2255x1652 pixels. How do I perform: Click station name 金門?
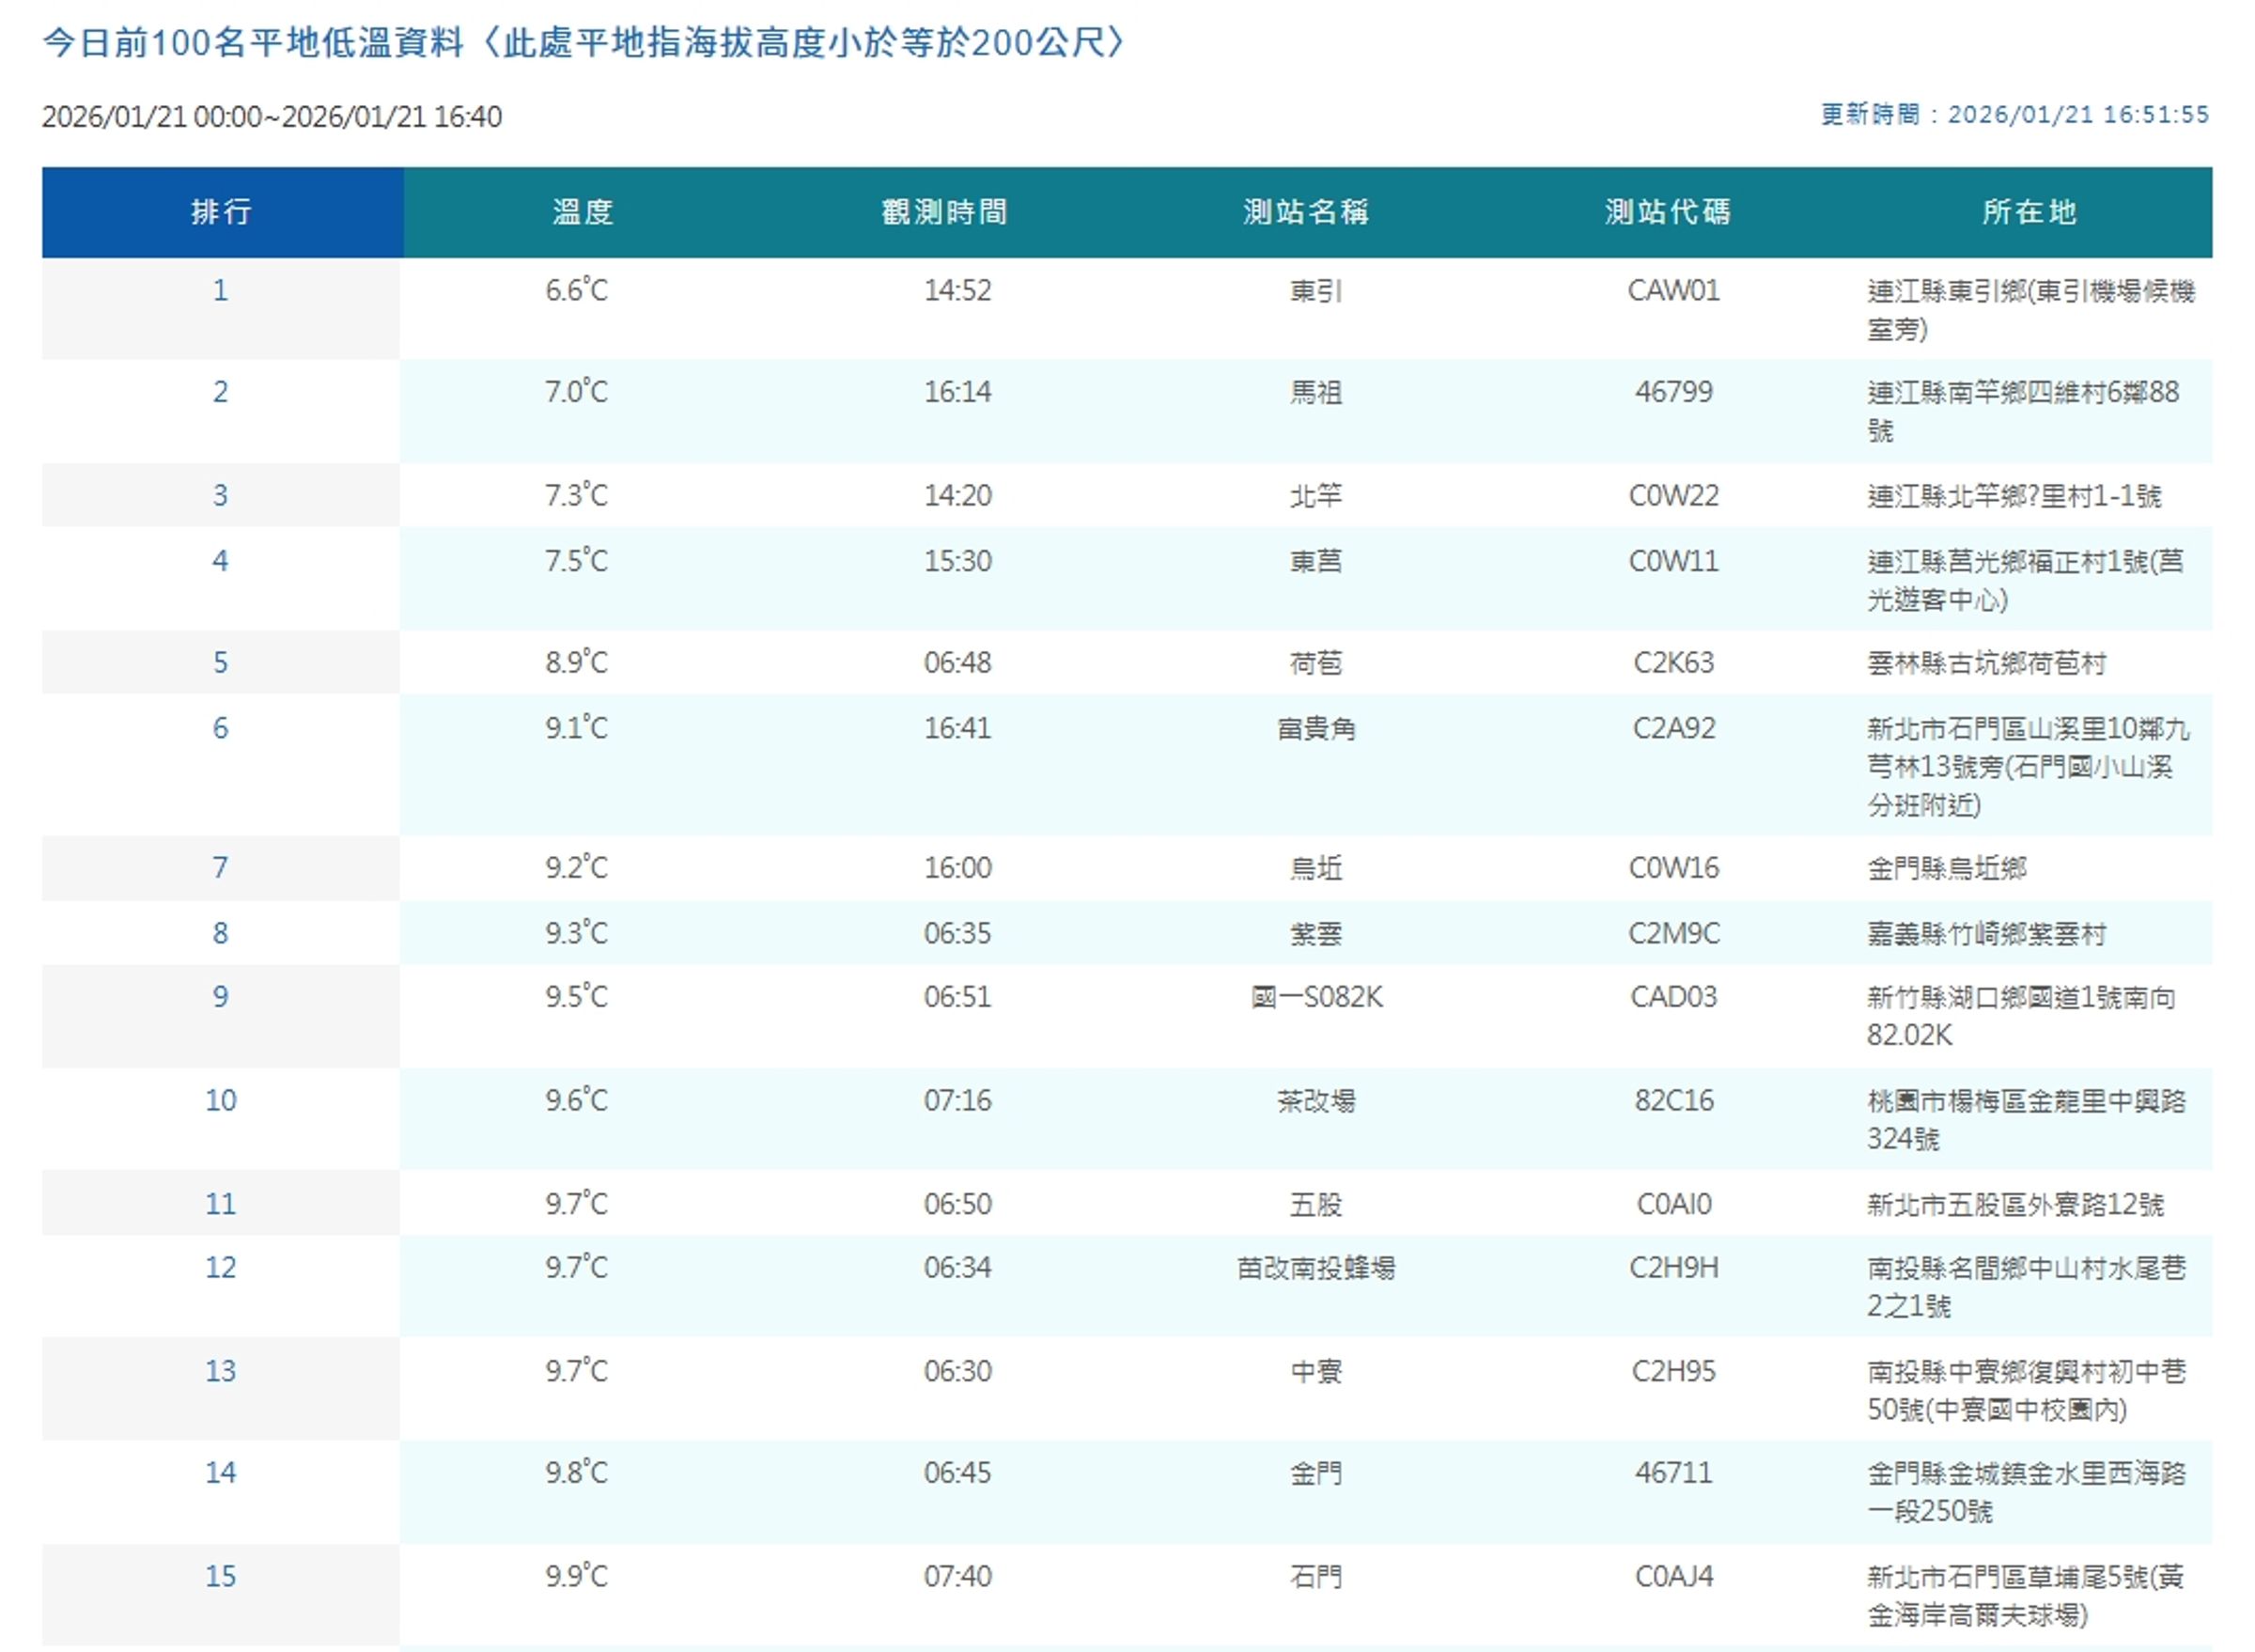coord(1315,1473)
